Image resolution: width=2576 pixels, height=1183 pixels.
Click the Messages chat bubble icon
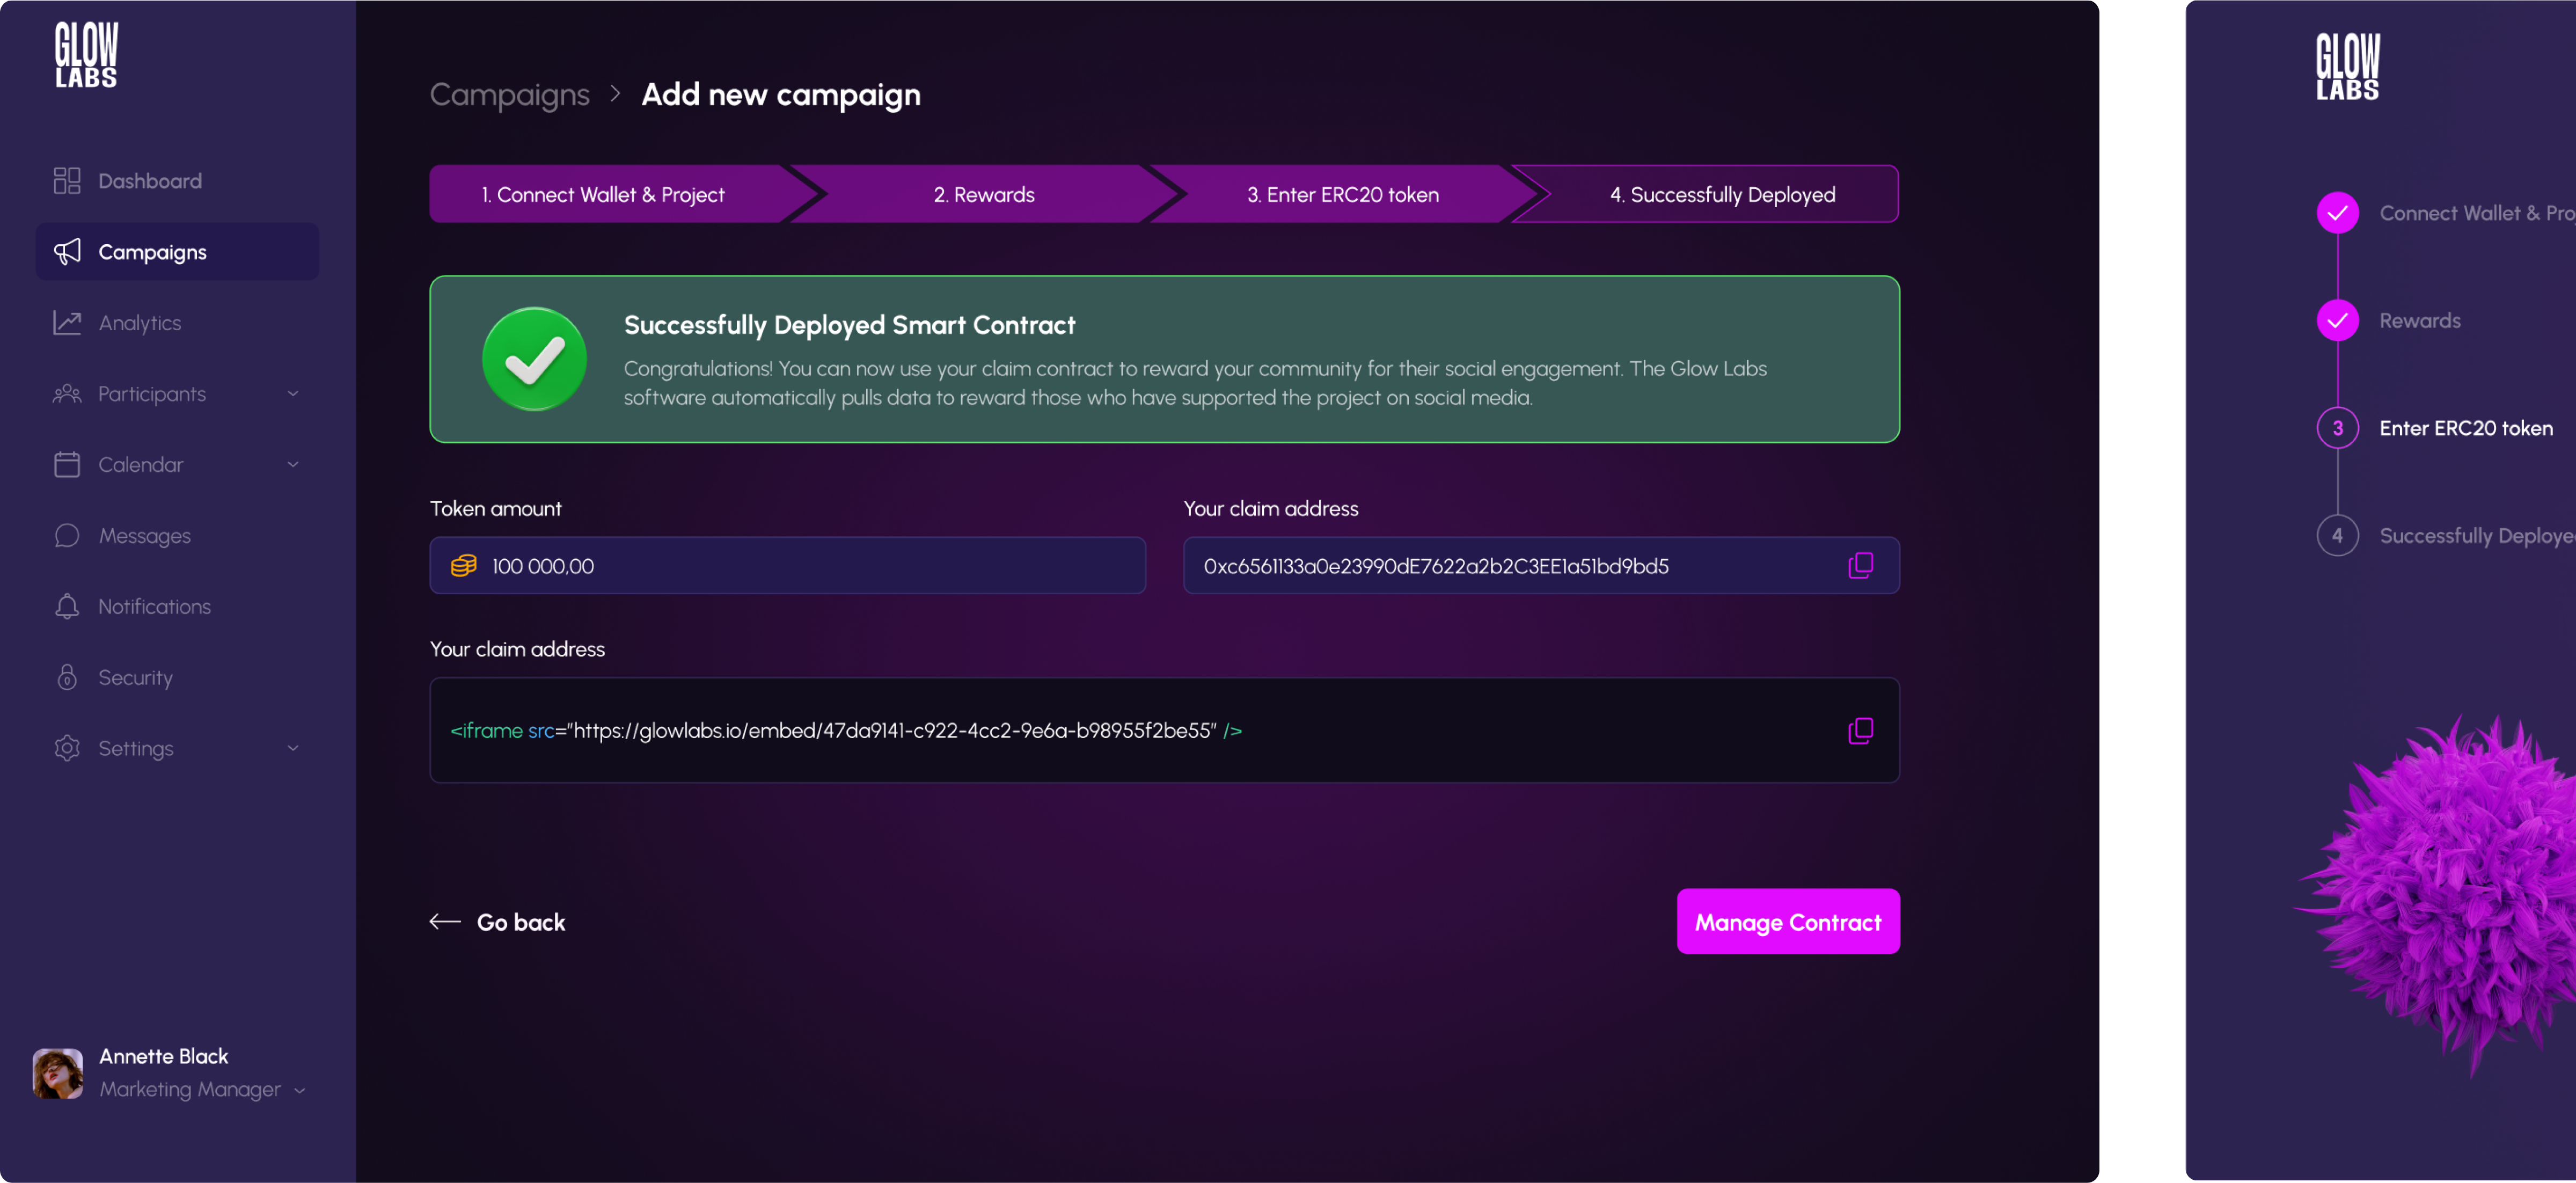click(67, 536)
